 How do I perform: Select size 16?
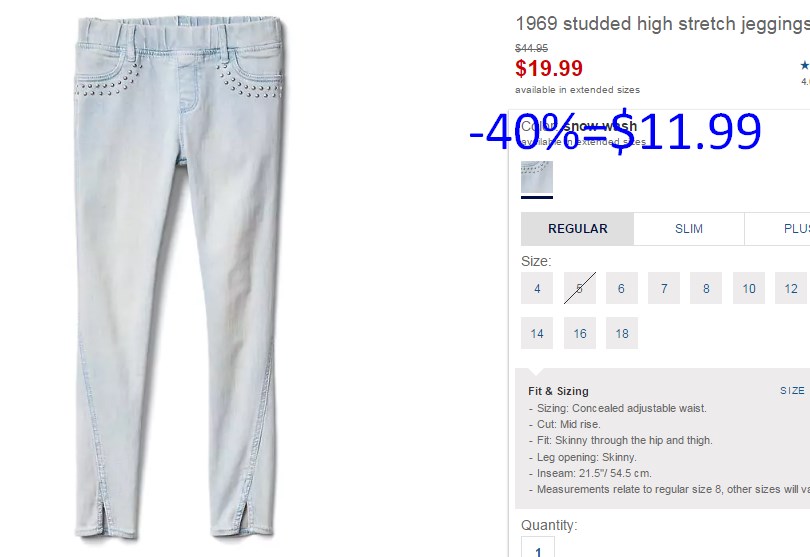[580, 333]
